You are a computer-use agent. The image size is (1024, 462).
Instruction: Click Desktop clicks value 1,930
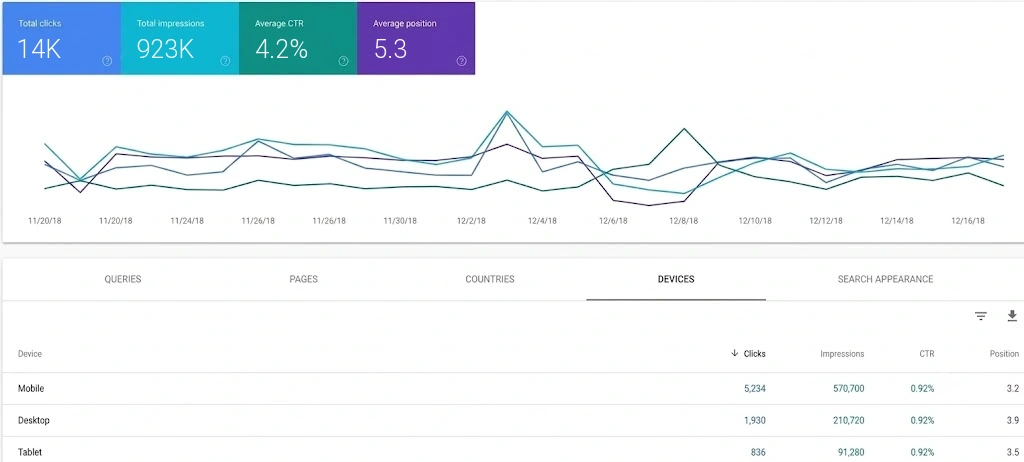pyautogui.click(x=755, y=420)
